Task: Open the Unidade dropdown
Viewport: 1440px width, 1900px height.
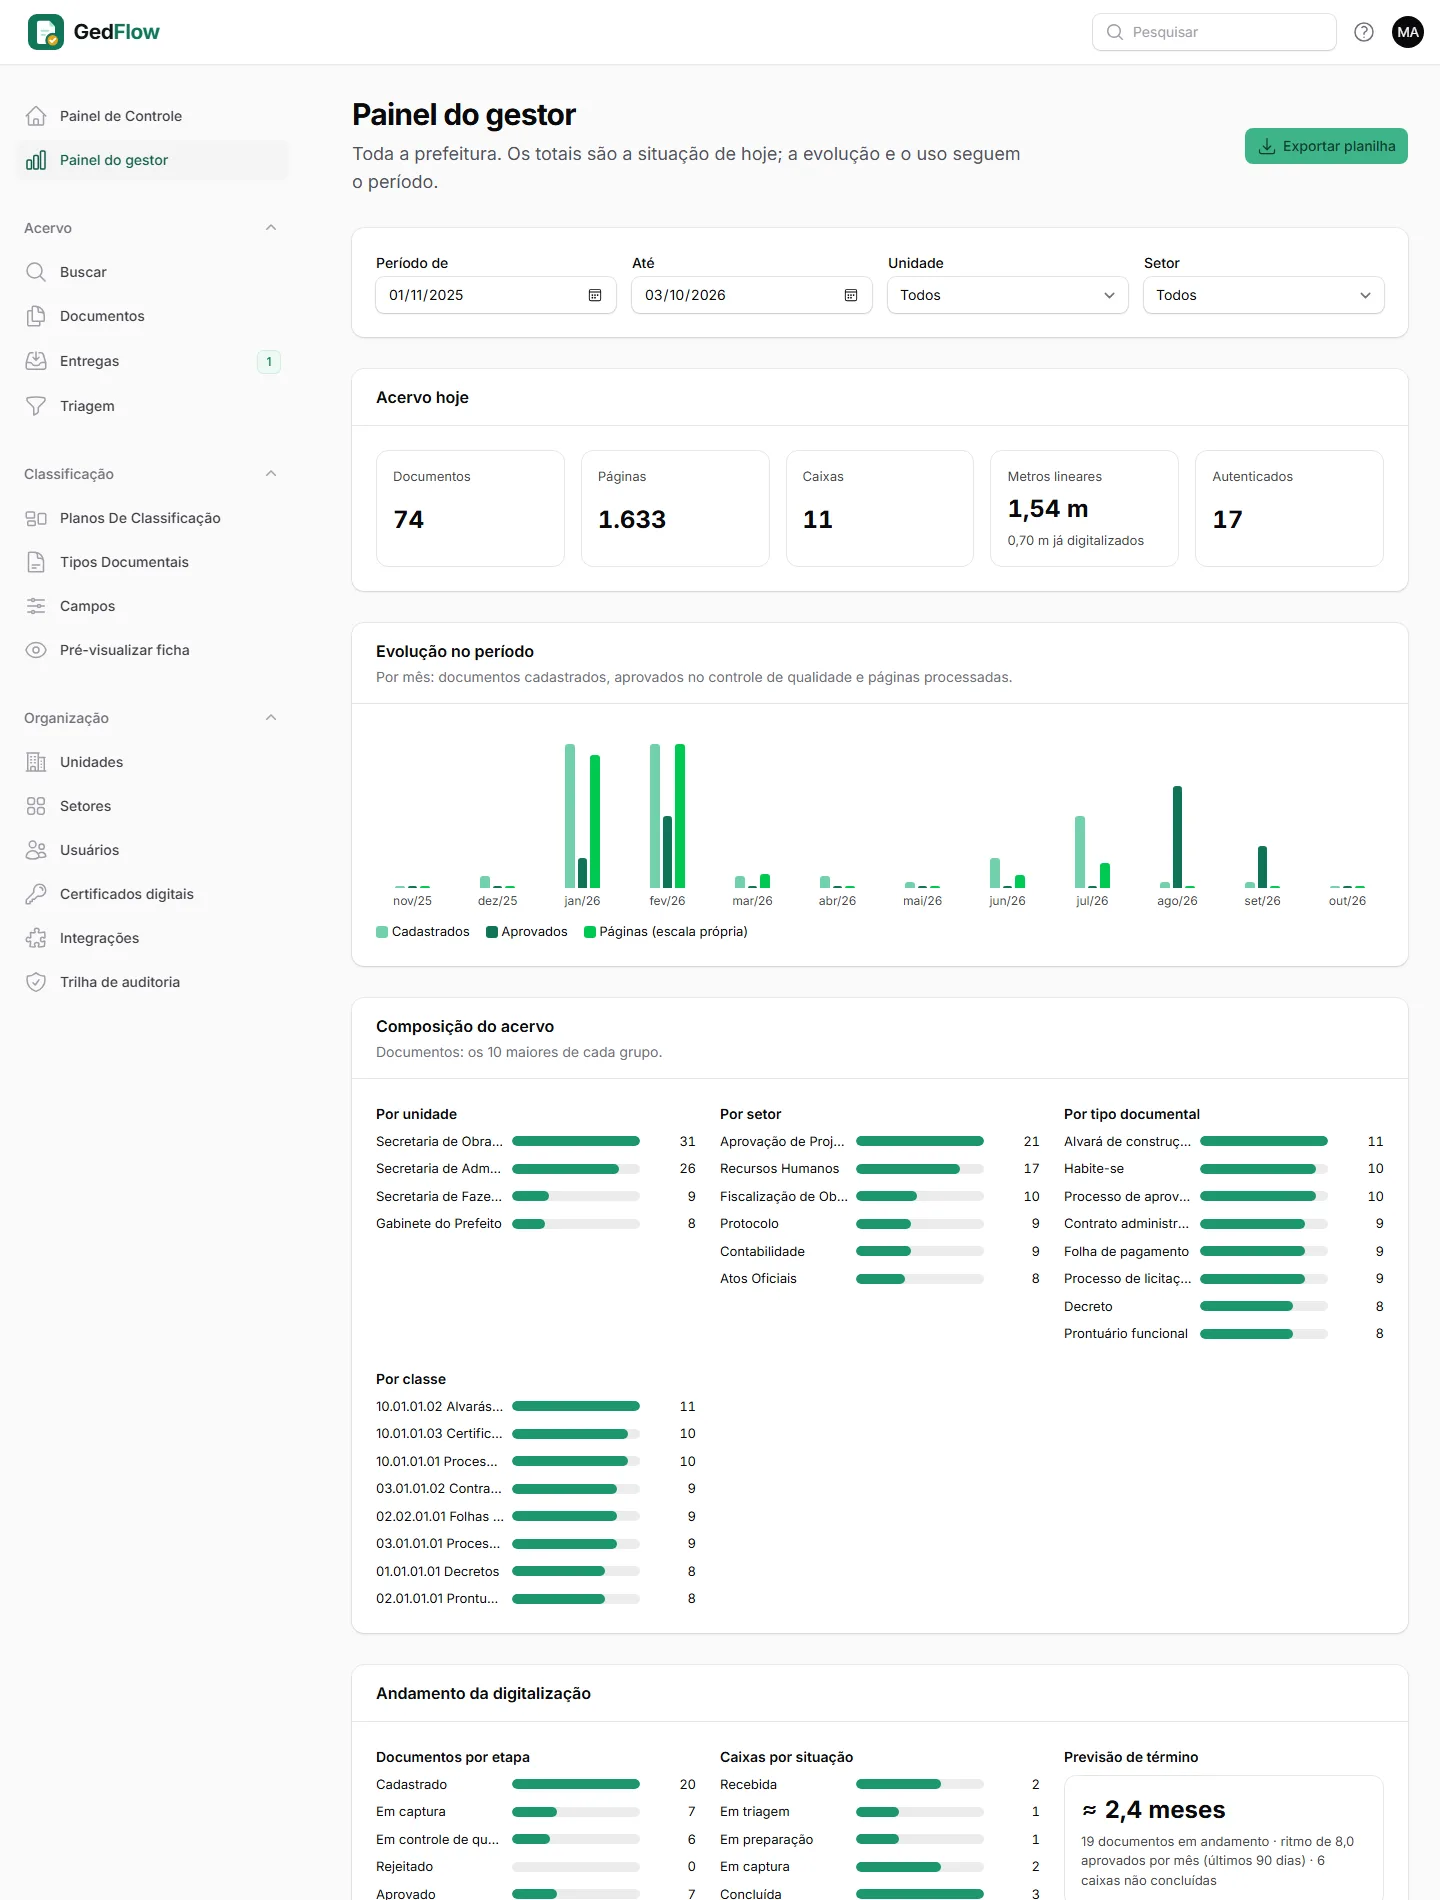Action: [x=1008, y=295]
